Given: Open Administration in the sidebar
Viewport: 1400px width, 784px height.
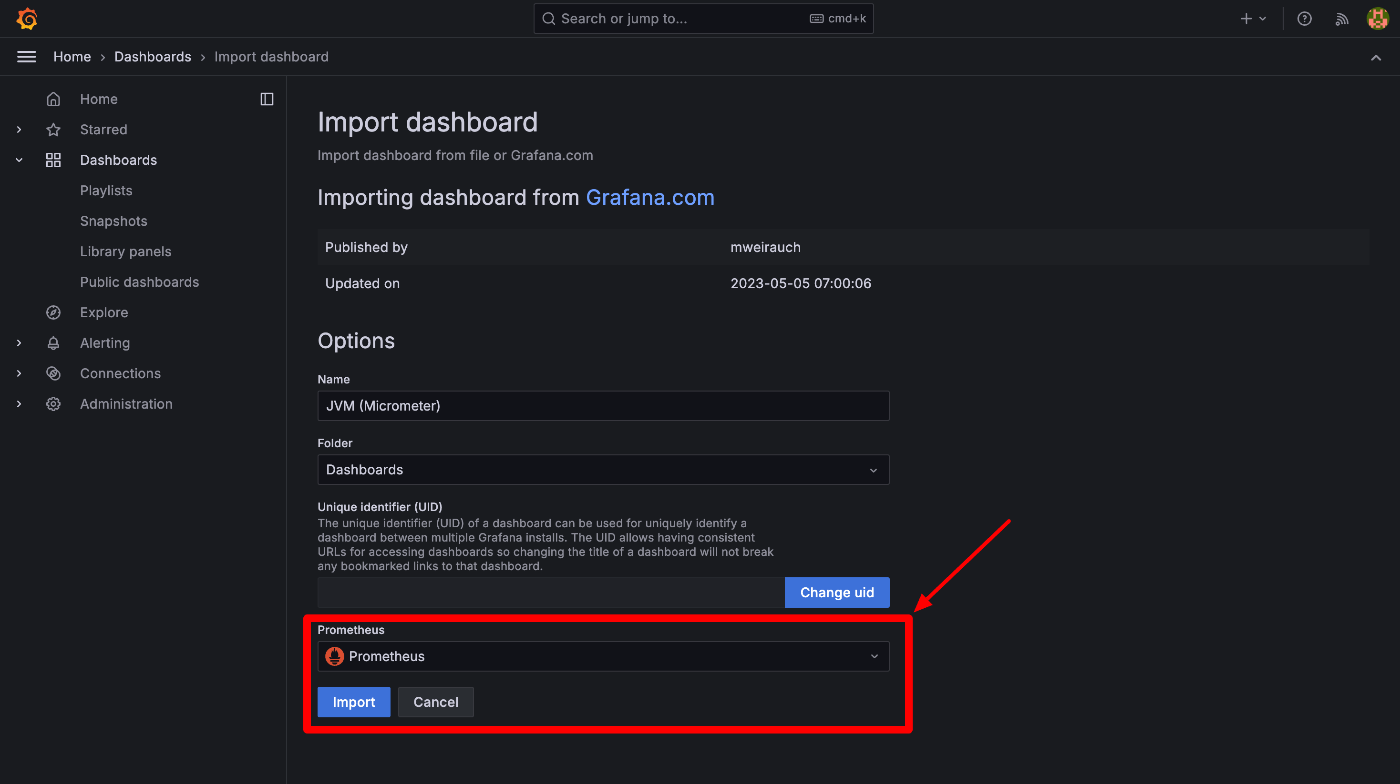Looking at the screenshot, I should (x=126, y=404).
